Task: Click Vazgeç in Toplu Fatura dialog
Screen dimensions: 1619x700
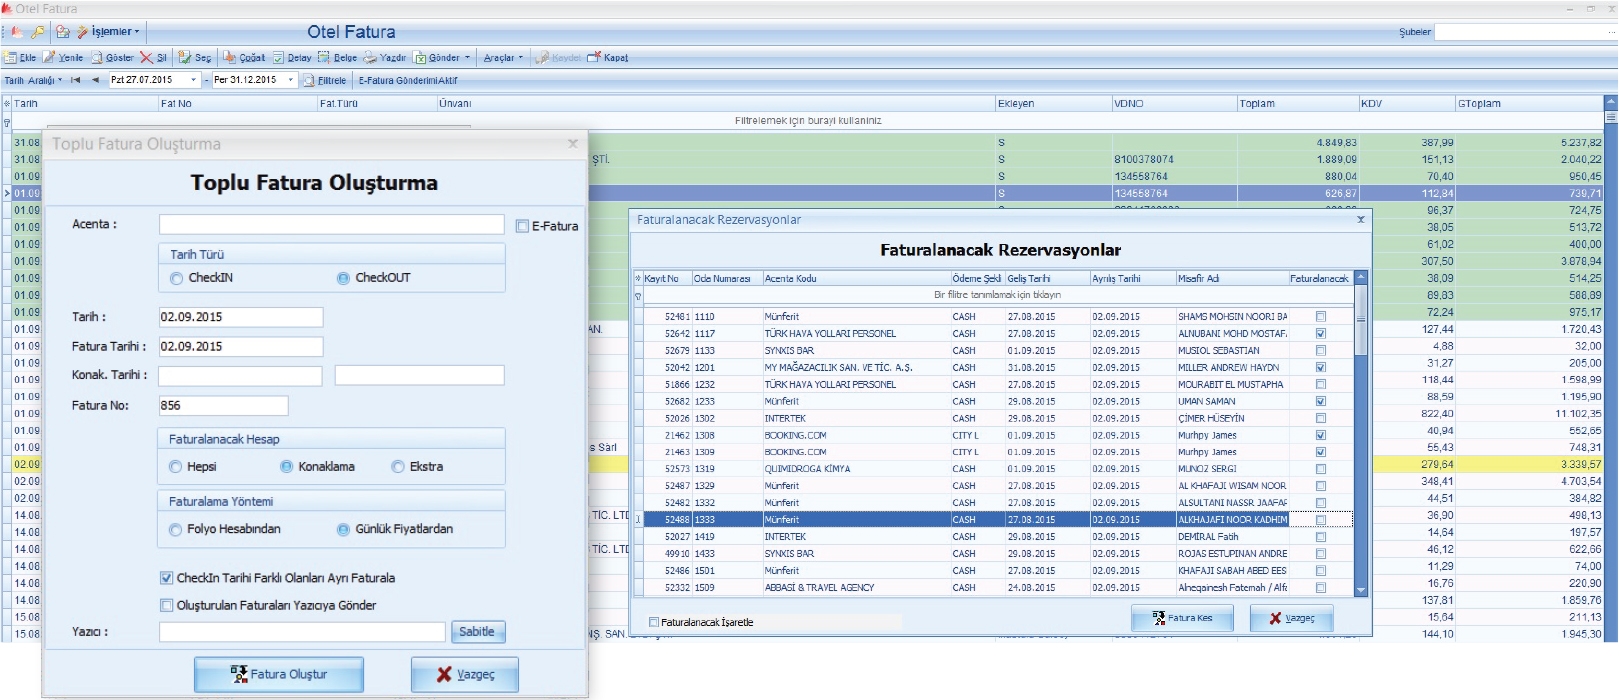Action: click(x=465, y=674)
